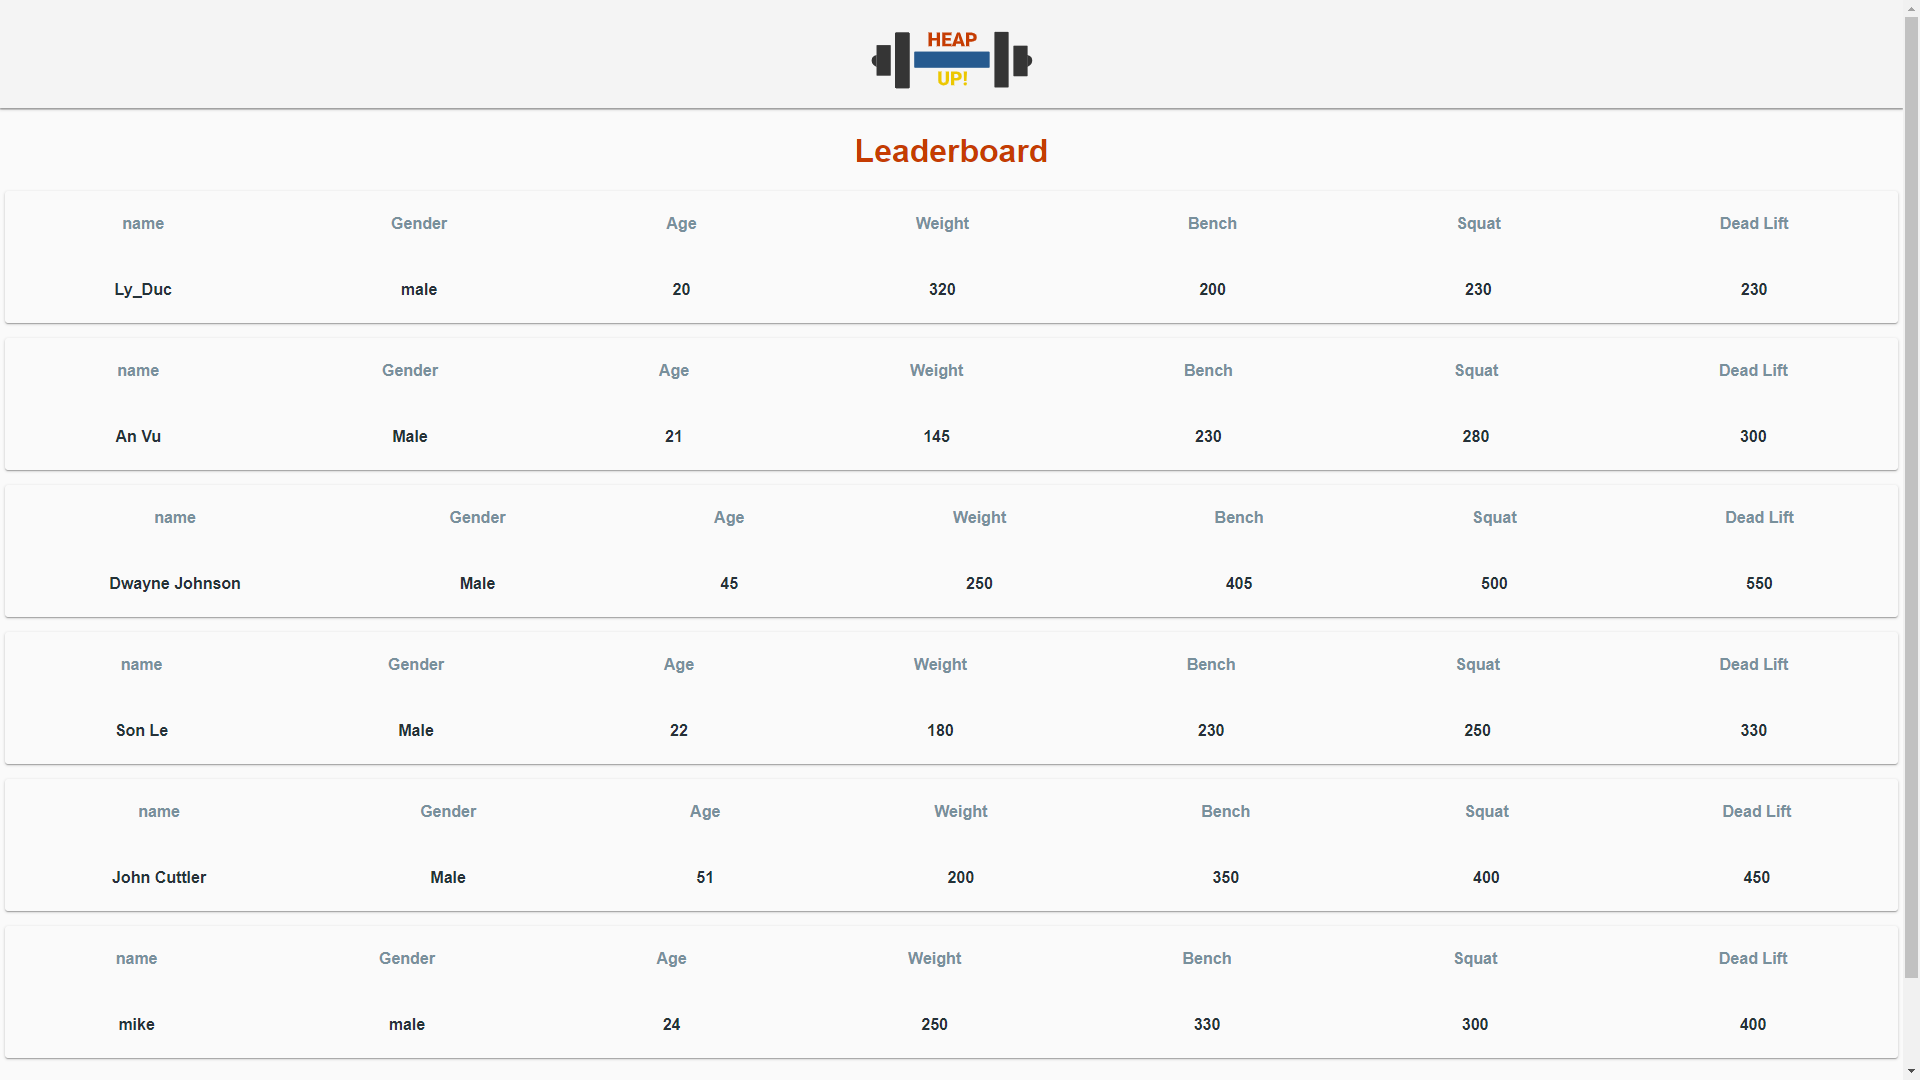Click John Cuttler's Squat value 400
Screen dimensions: 1920x1080
point(1486,877)
